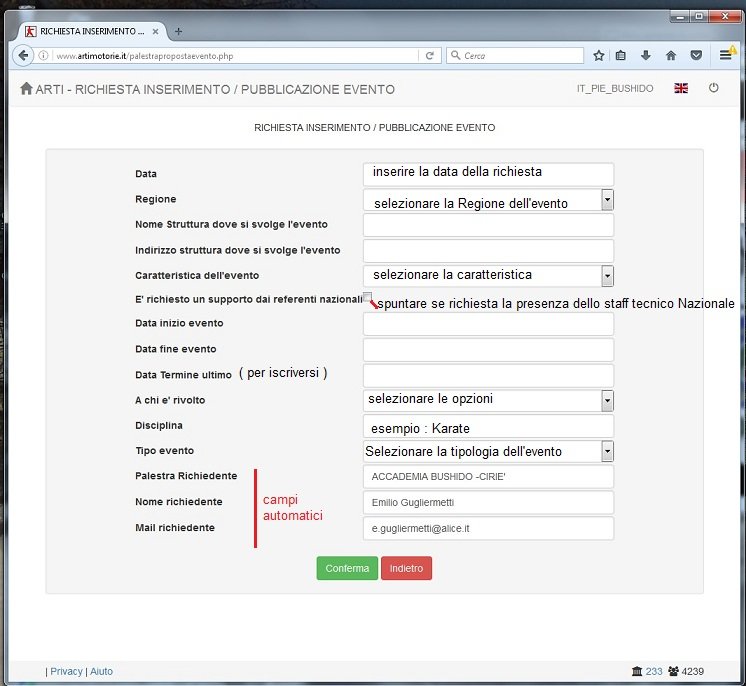Expand the Regione dropdown
Viewport: 746px width, 686px height.
coord(607,200)
